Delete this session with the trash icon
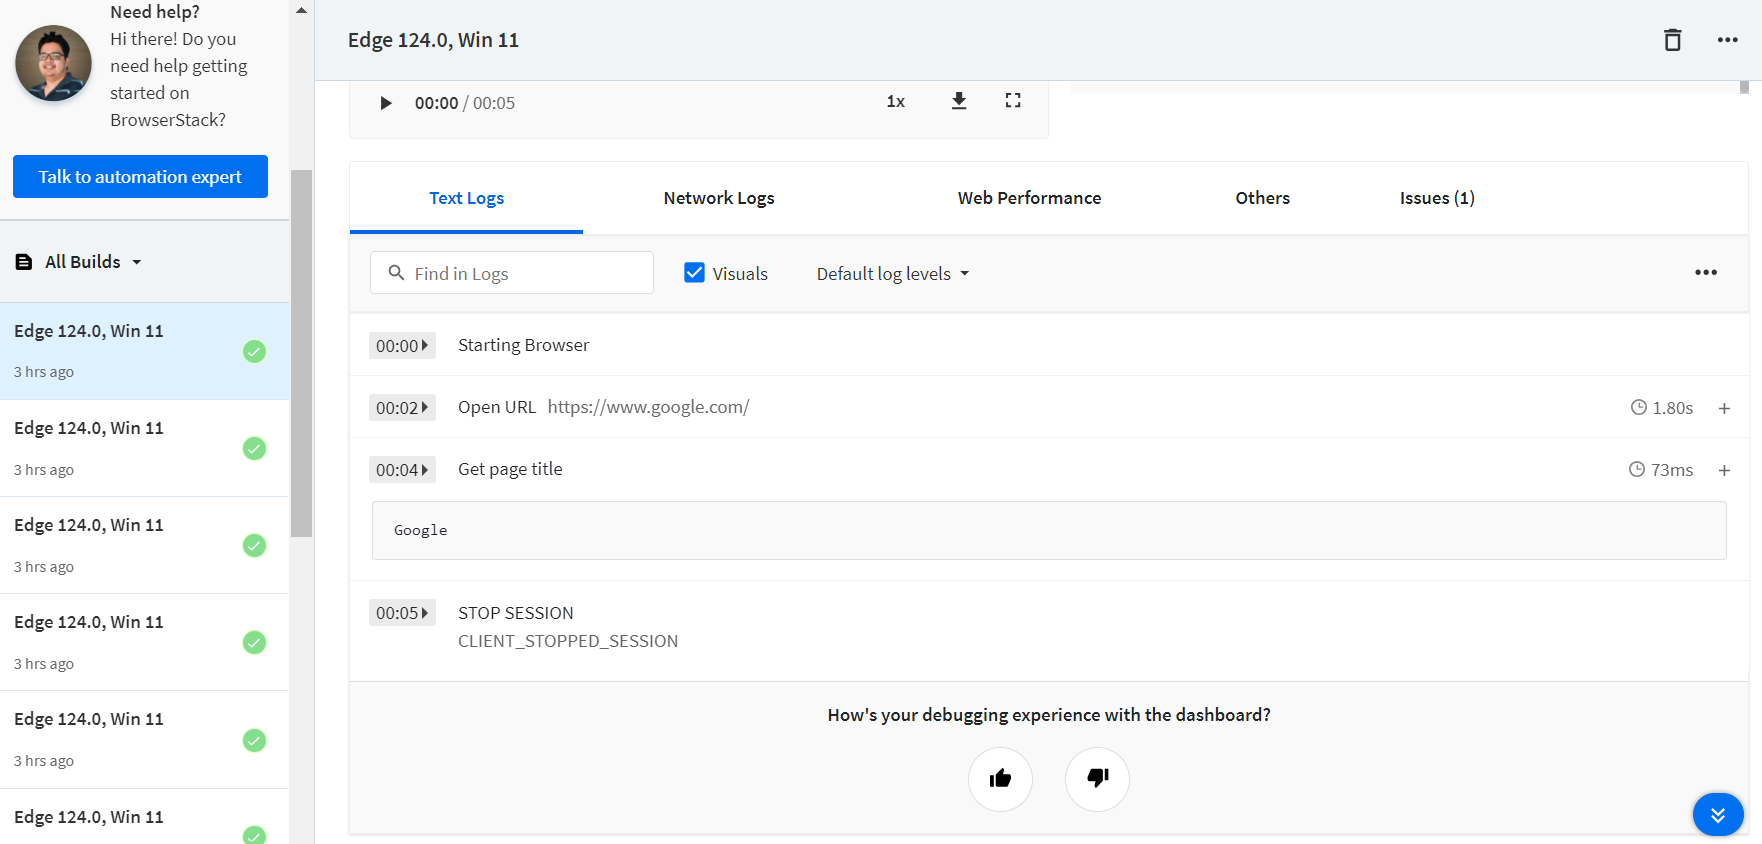 click(x=1672, y=40)
